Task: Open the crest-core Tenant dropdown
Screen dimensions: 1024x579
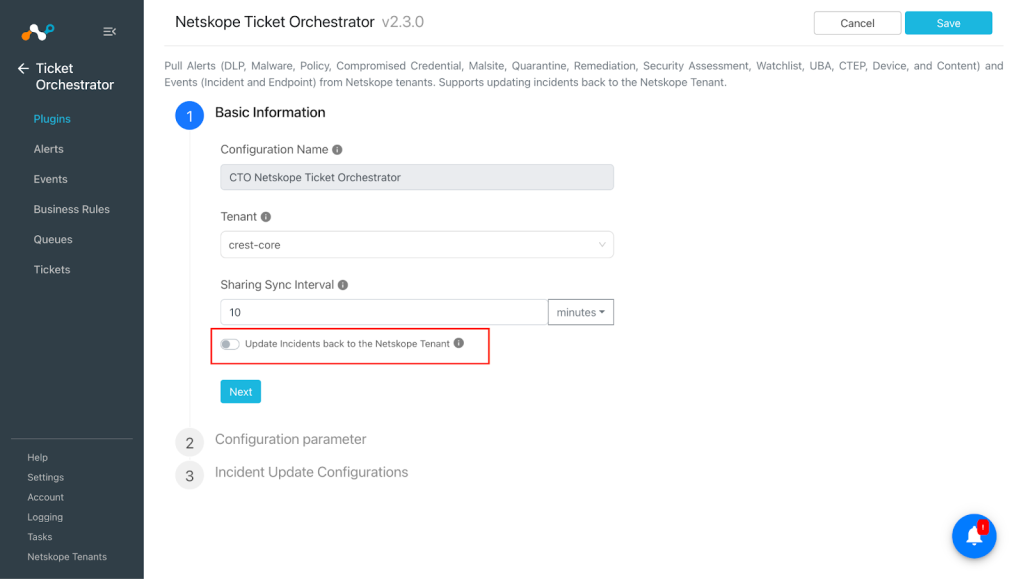Action: (417, 245)
